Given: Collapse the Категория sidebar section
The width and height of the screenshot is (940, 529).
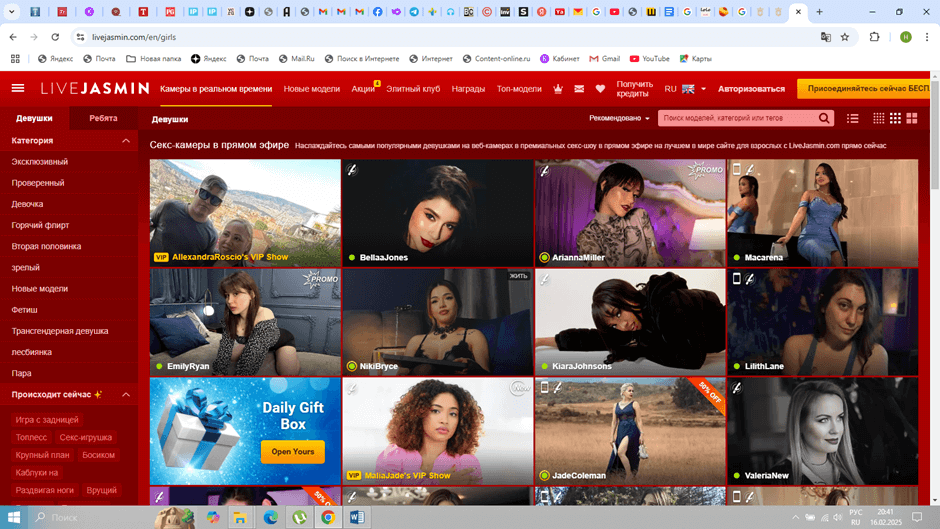Looking at the screenshot, I should 126,141.
